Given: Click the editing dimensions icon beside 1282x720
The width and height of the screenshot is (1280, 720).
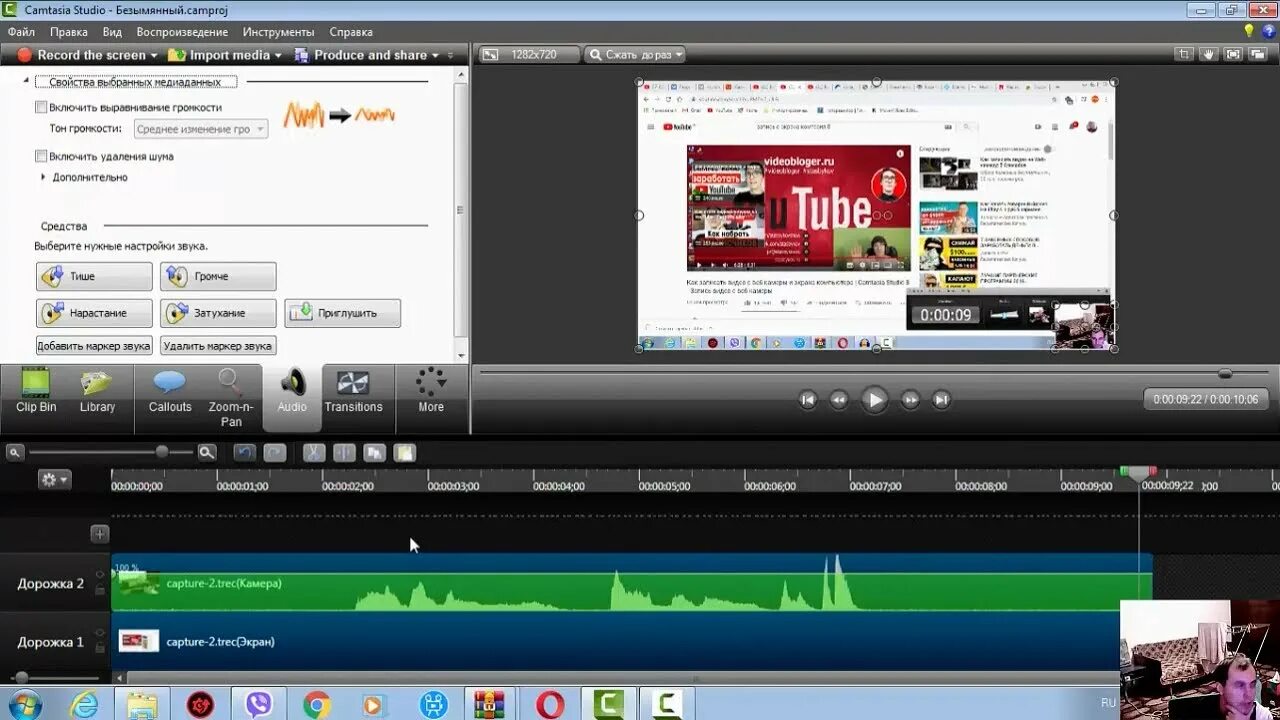Looking at the screenshot, I should click(490, 55).
